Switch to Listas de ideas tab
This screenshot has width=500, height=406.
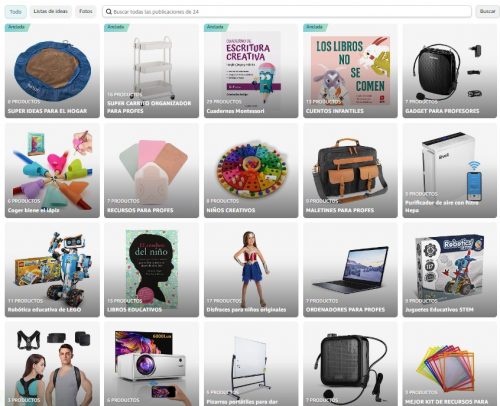[x=51, y=11]
